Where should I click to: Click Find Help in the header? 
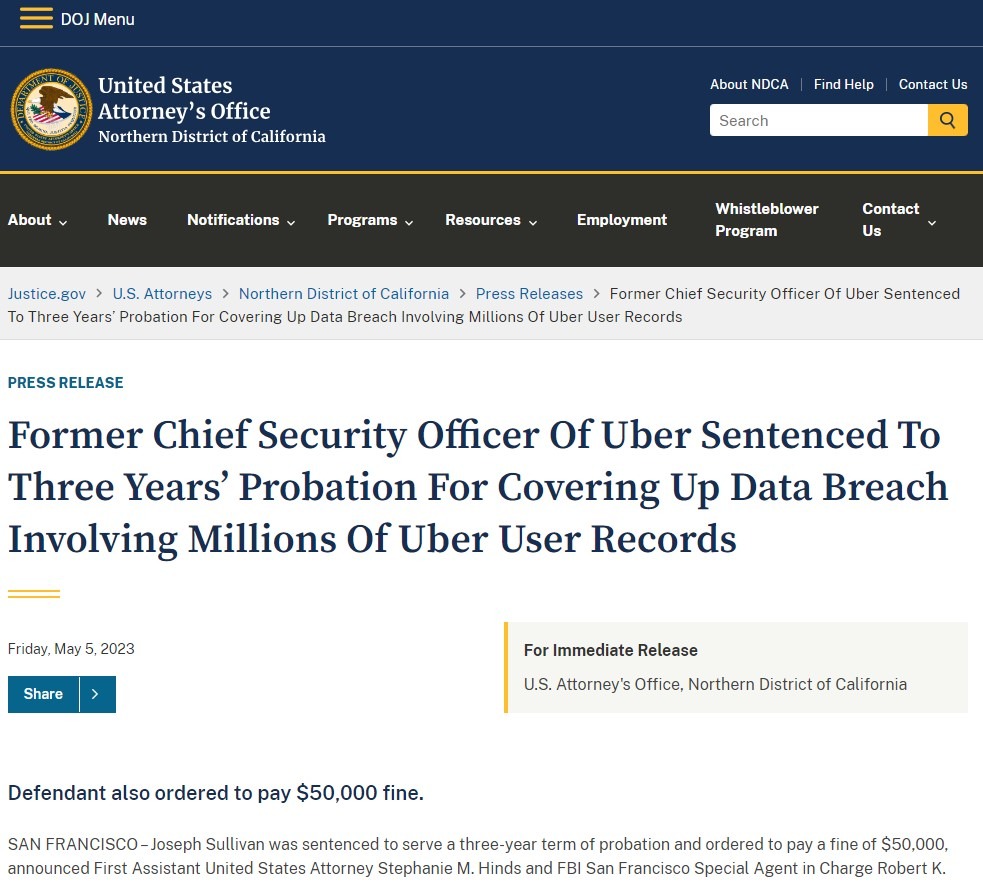tap(843, 84)
